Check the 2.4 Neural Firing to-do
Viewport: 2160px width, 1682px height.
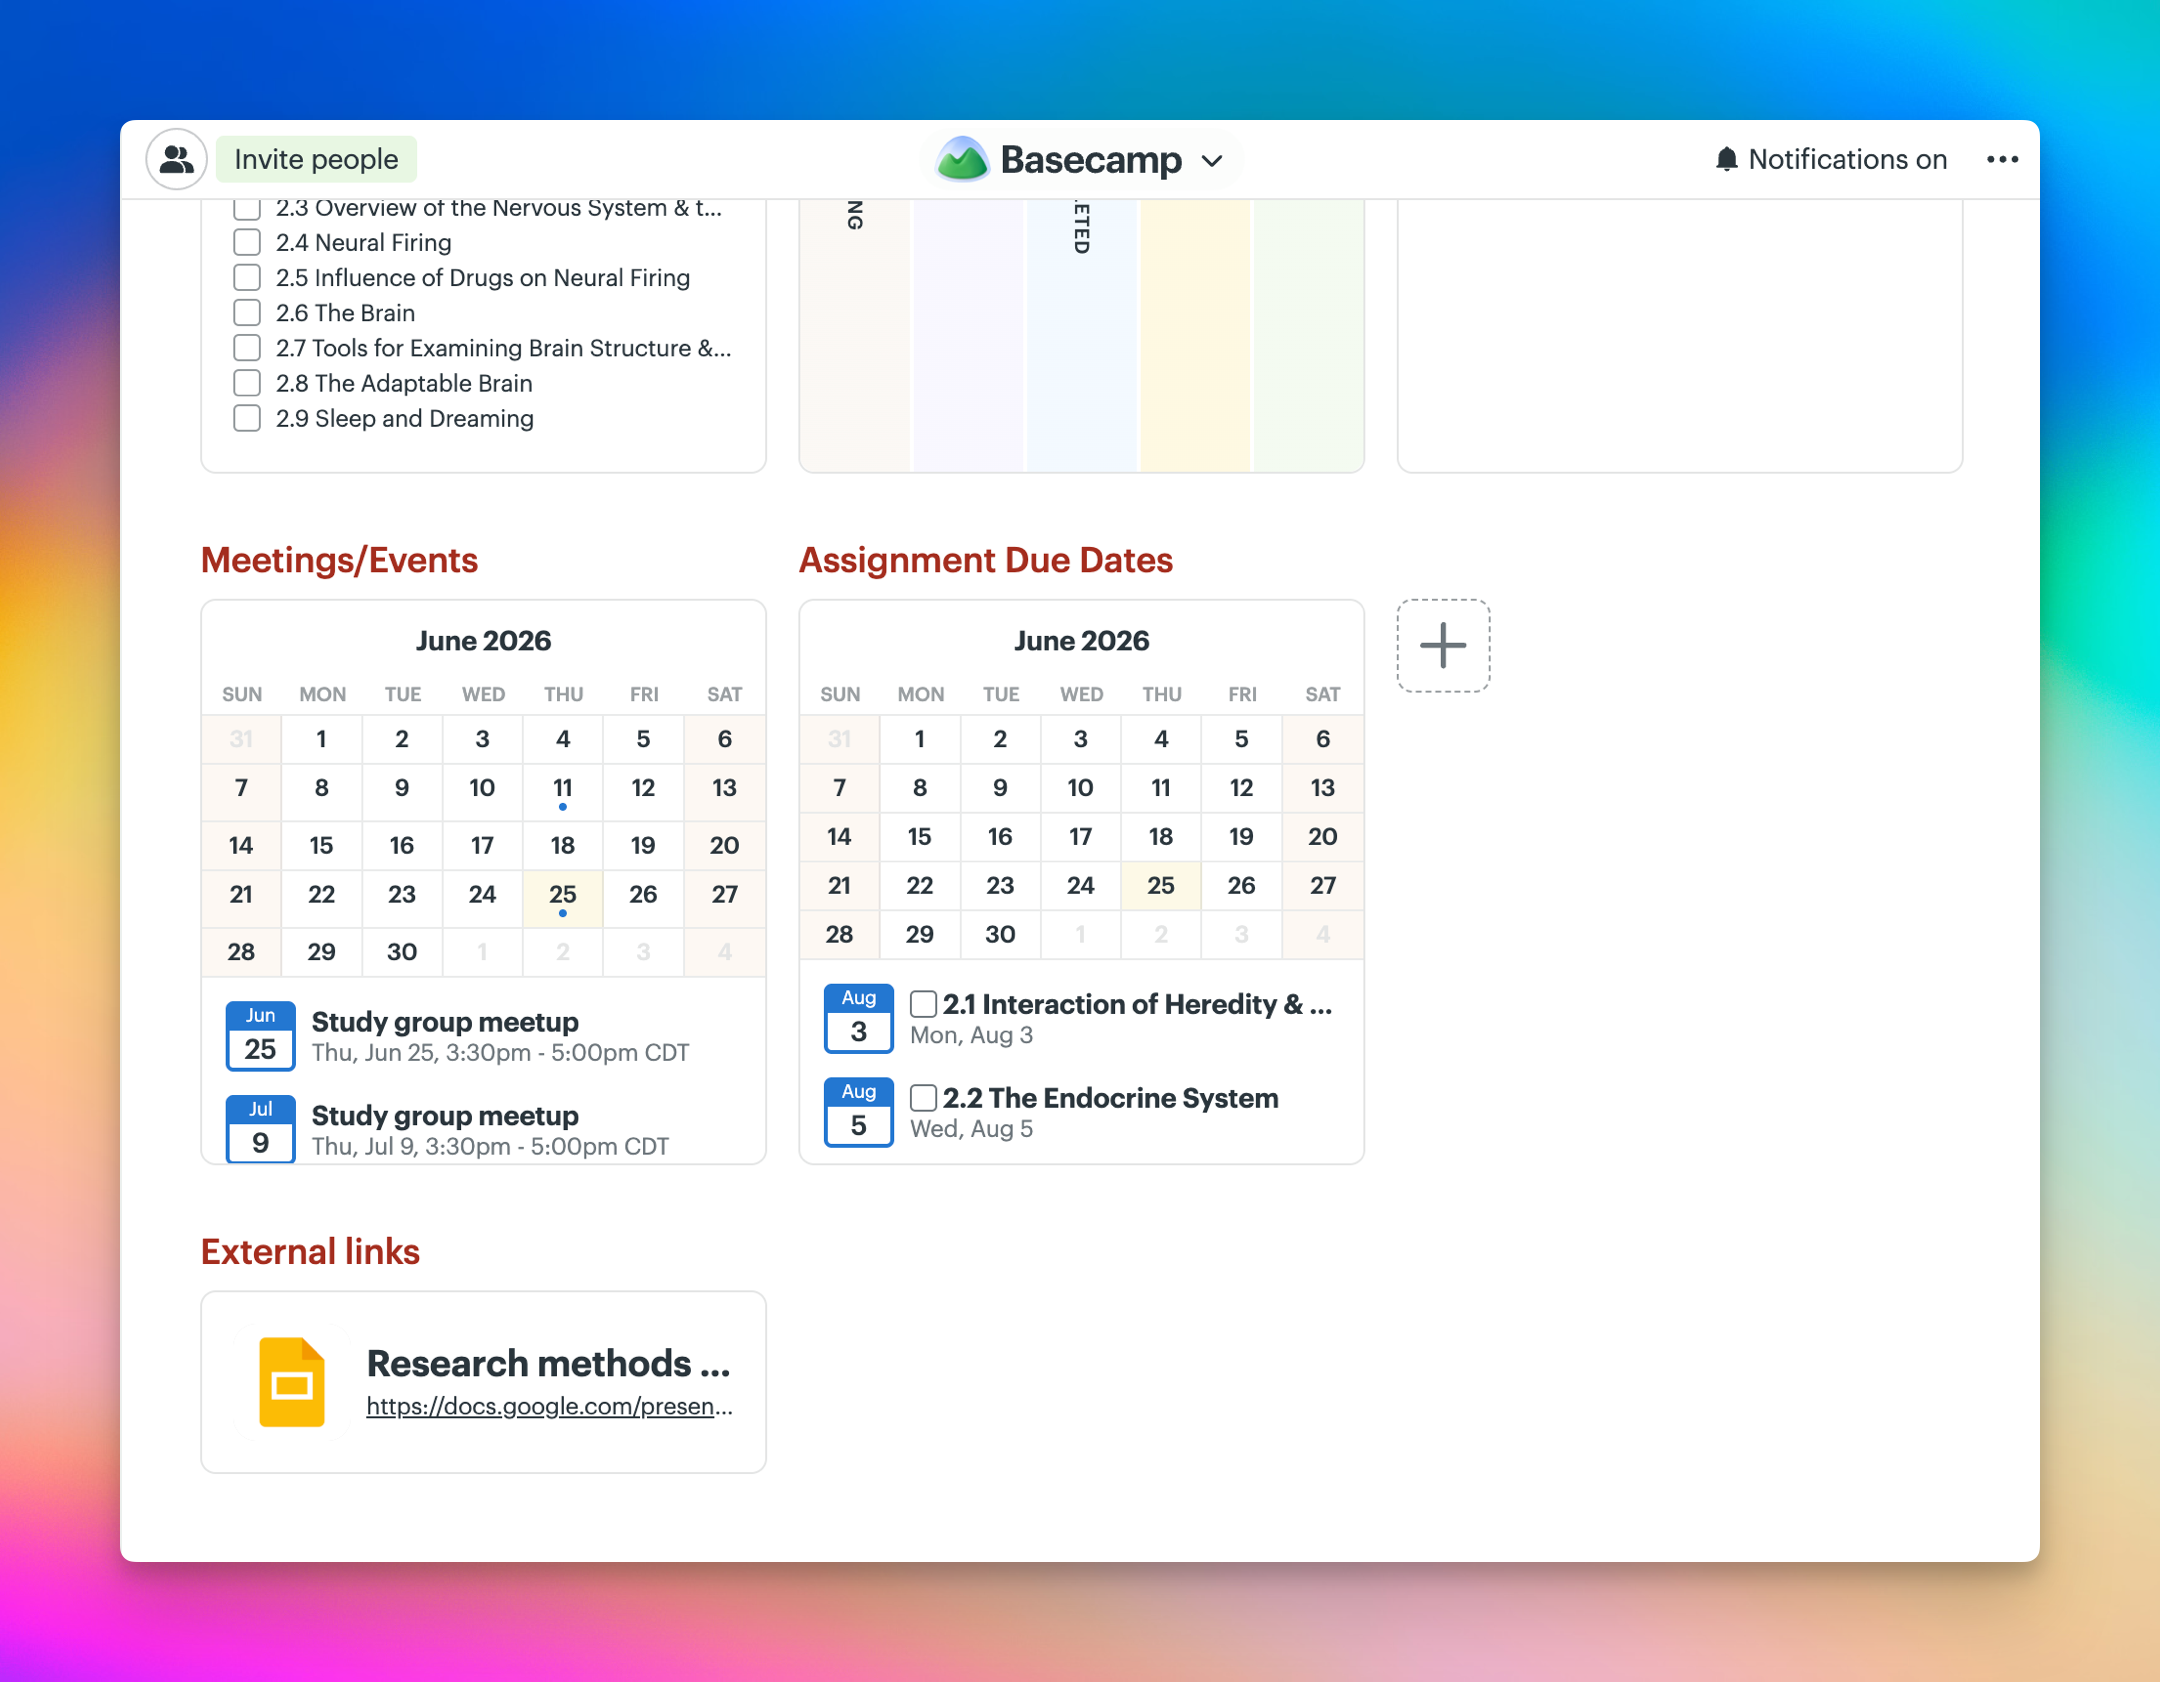pyautogui.click(x=247, y=242)
